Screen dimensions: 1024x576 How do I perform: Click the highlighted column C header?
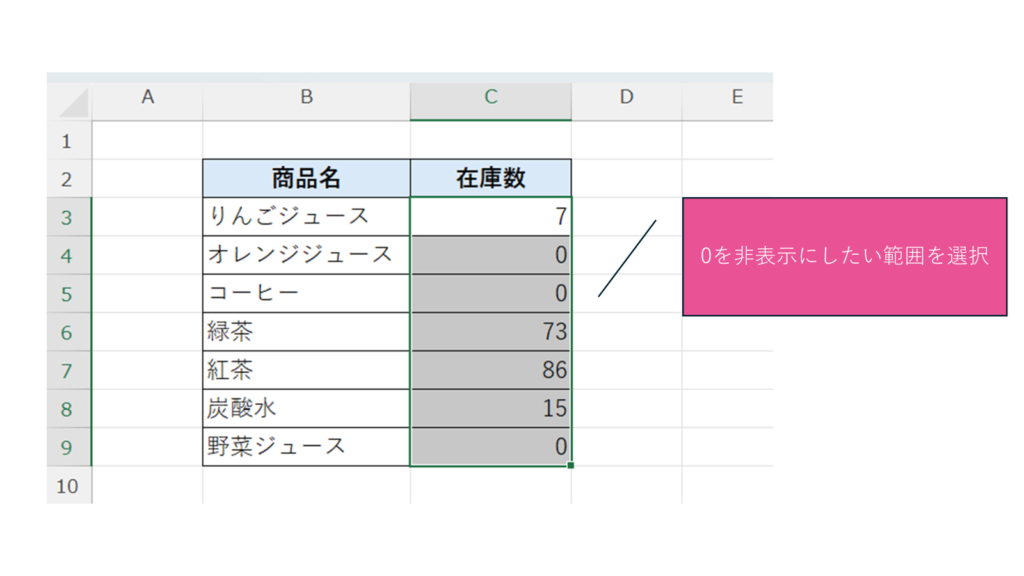coord(491,97)
